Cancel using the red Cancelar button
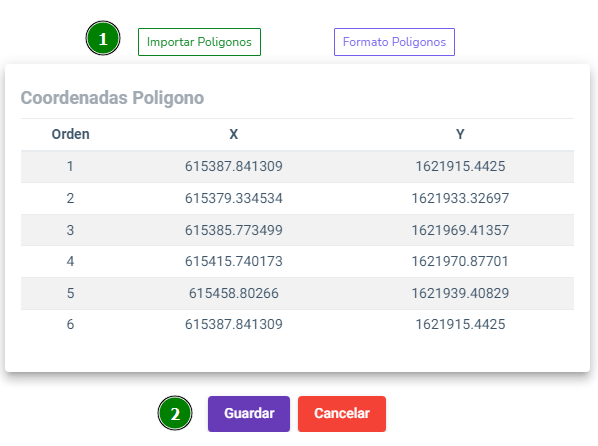The width and height of the screenshot is (598, 446). click(x=342, y=414)
